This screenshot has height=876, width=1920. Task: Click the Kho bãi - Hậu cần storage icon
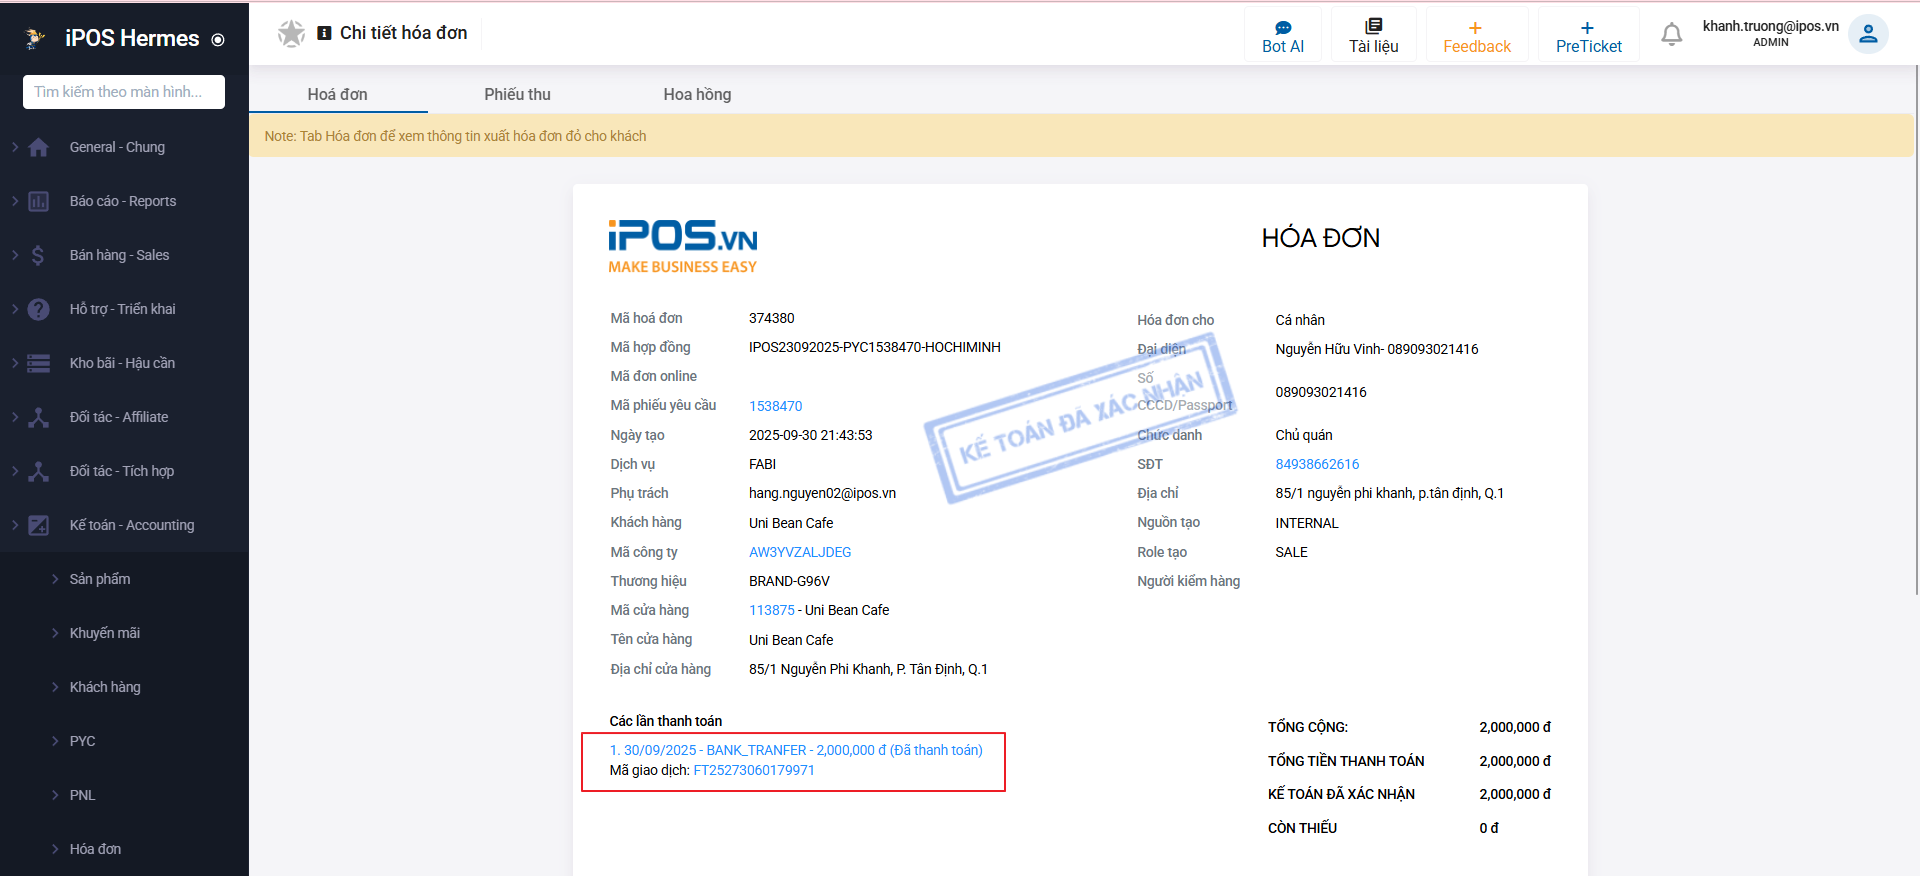(38, 363)
